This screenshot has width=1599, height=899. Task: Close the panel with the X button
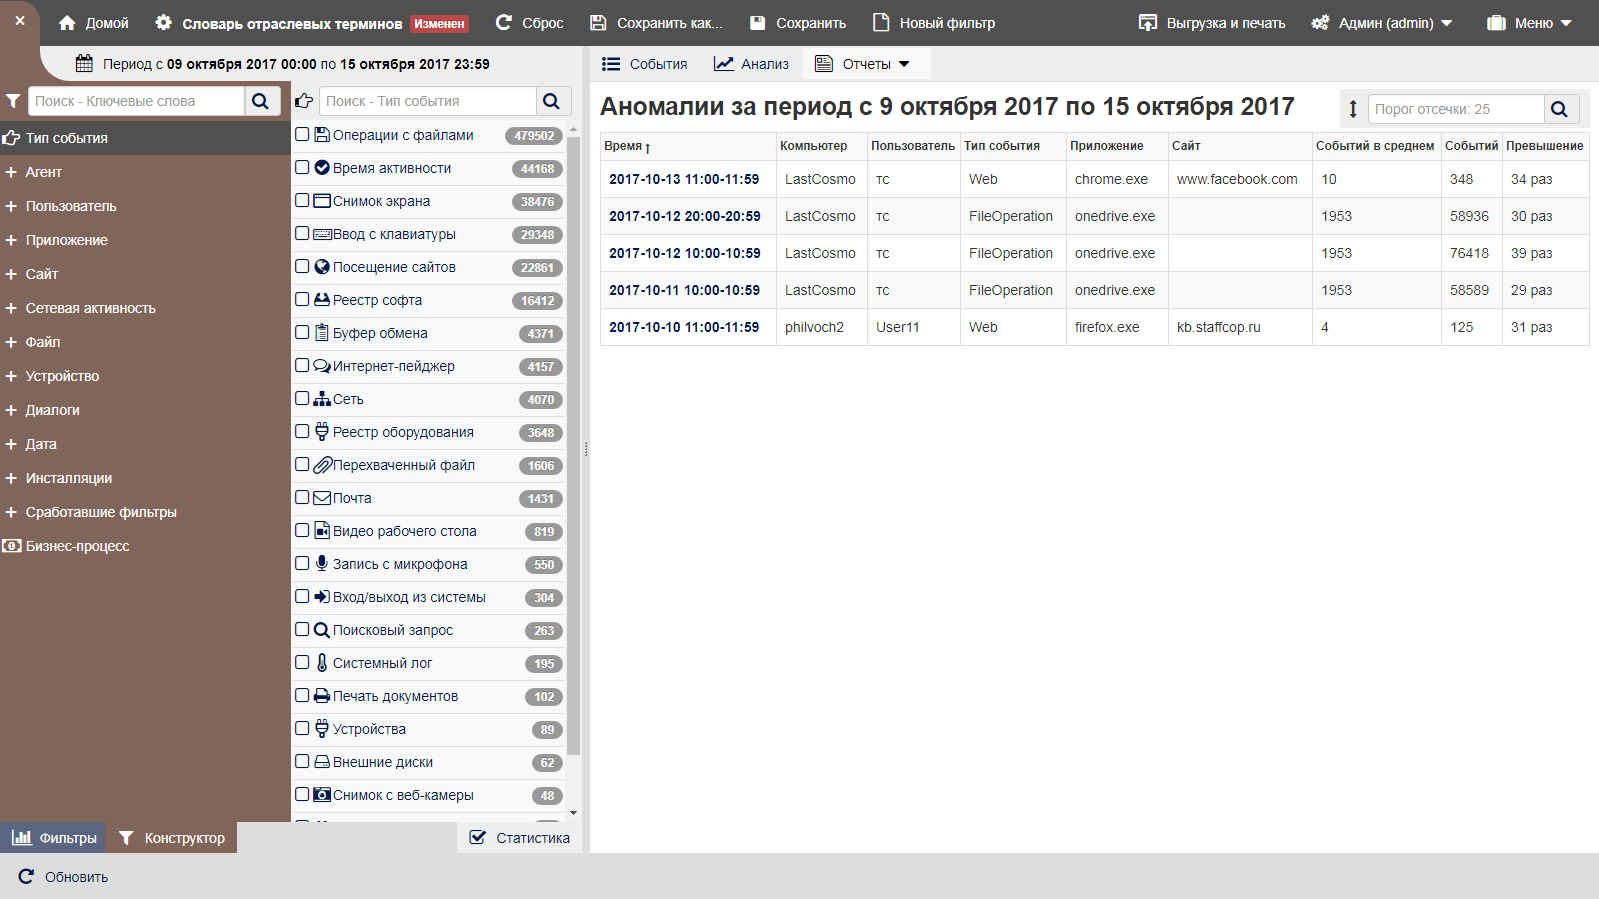click(x=20, y=20)
